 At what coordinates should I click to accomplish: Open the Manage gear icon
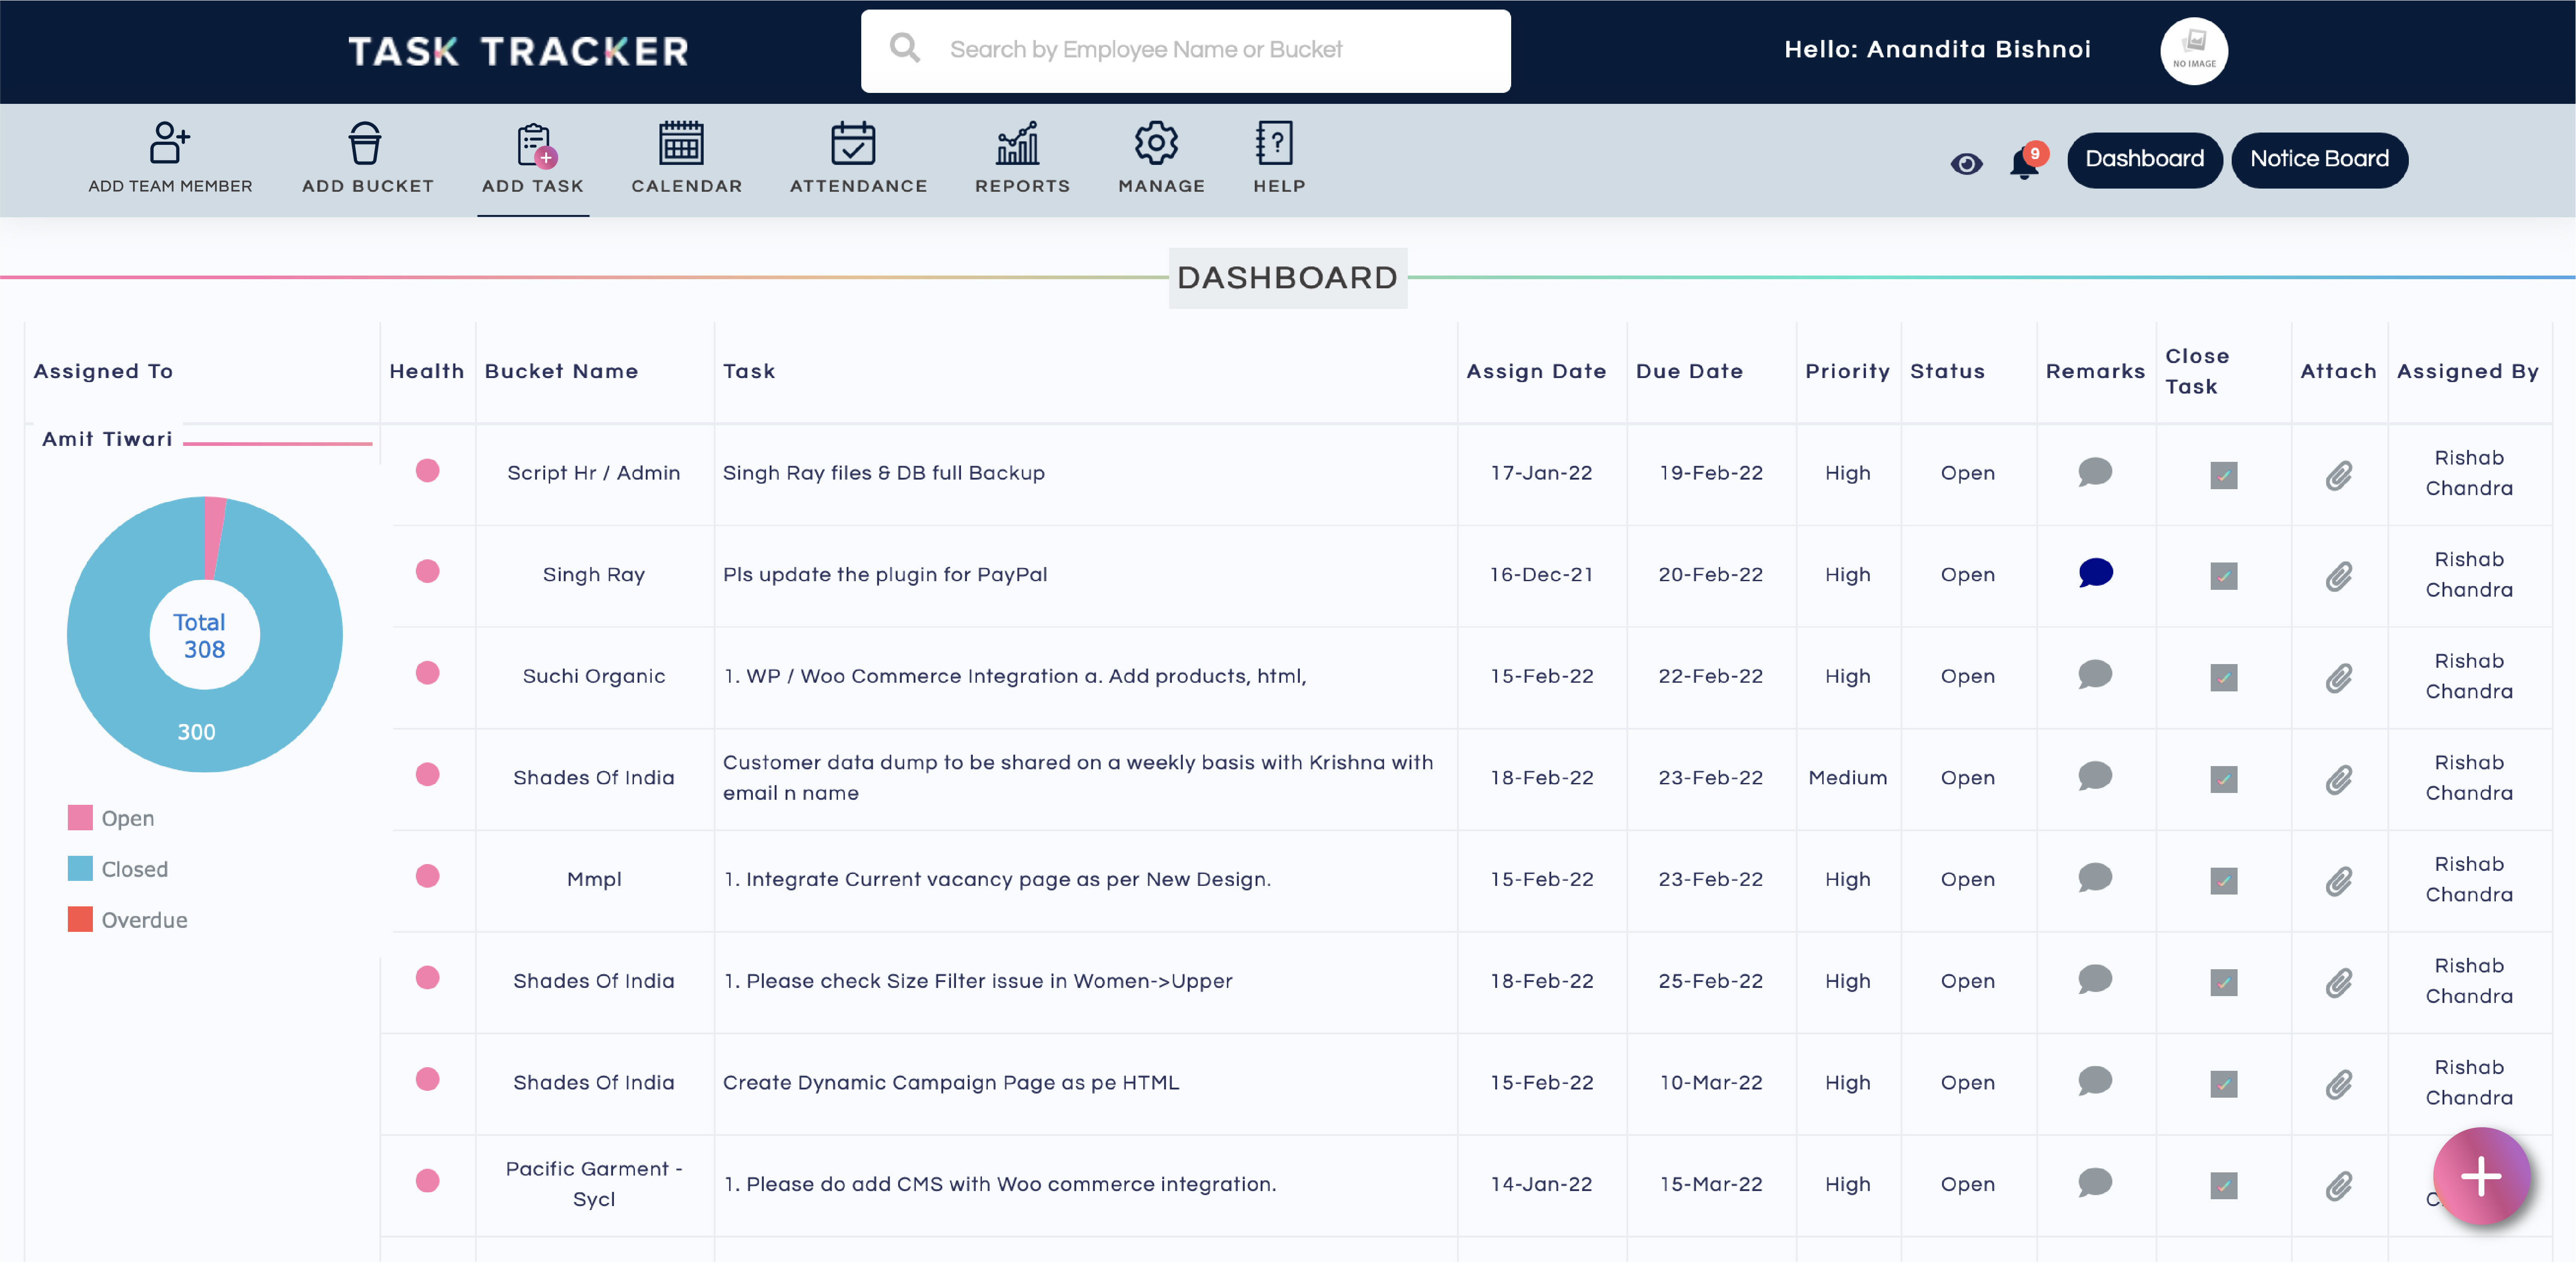(1156, 143)
